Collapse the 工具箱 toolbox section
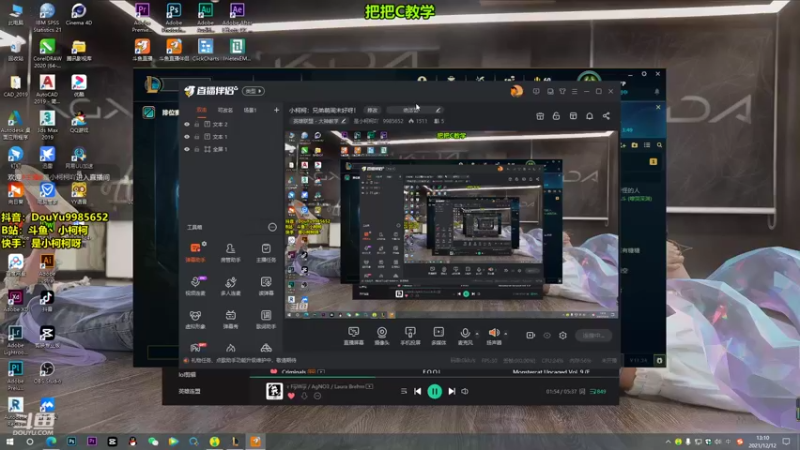Screen dimensions: 800x450 [x=272, y=227]
